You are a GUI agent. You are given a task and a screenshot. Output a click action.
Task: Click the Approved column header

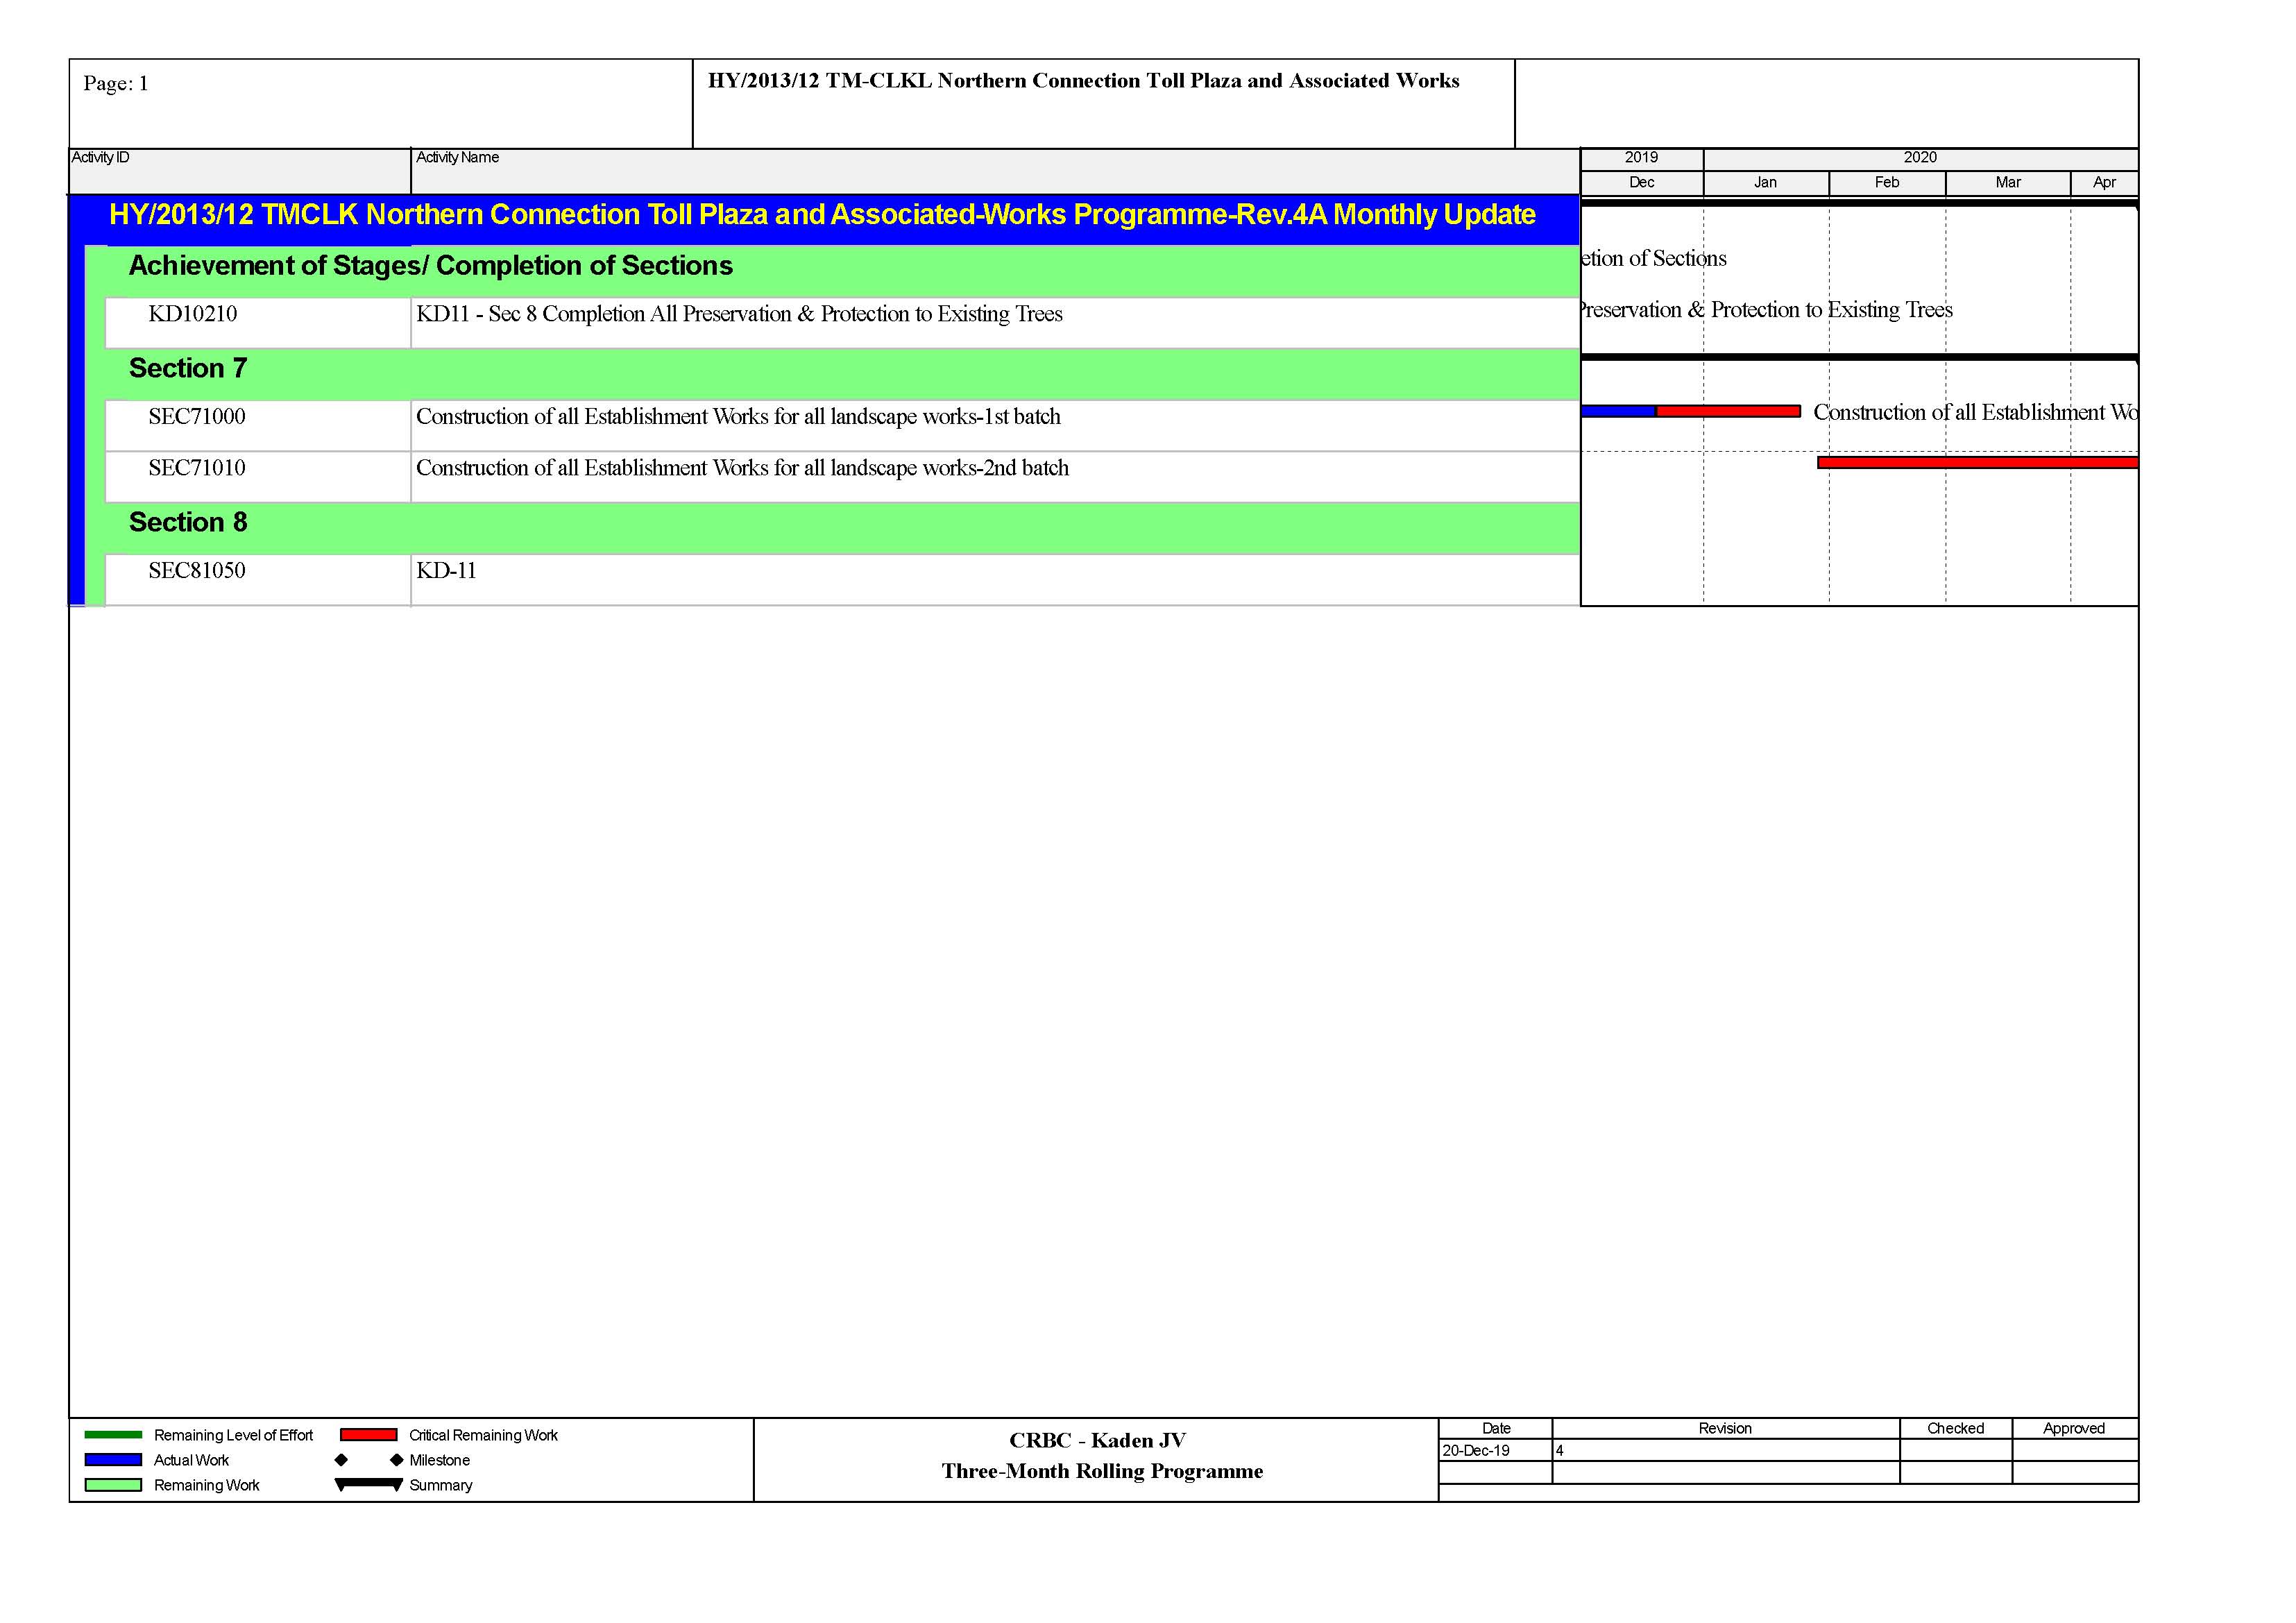(x=2074, y=1428)
